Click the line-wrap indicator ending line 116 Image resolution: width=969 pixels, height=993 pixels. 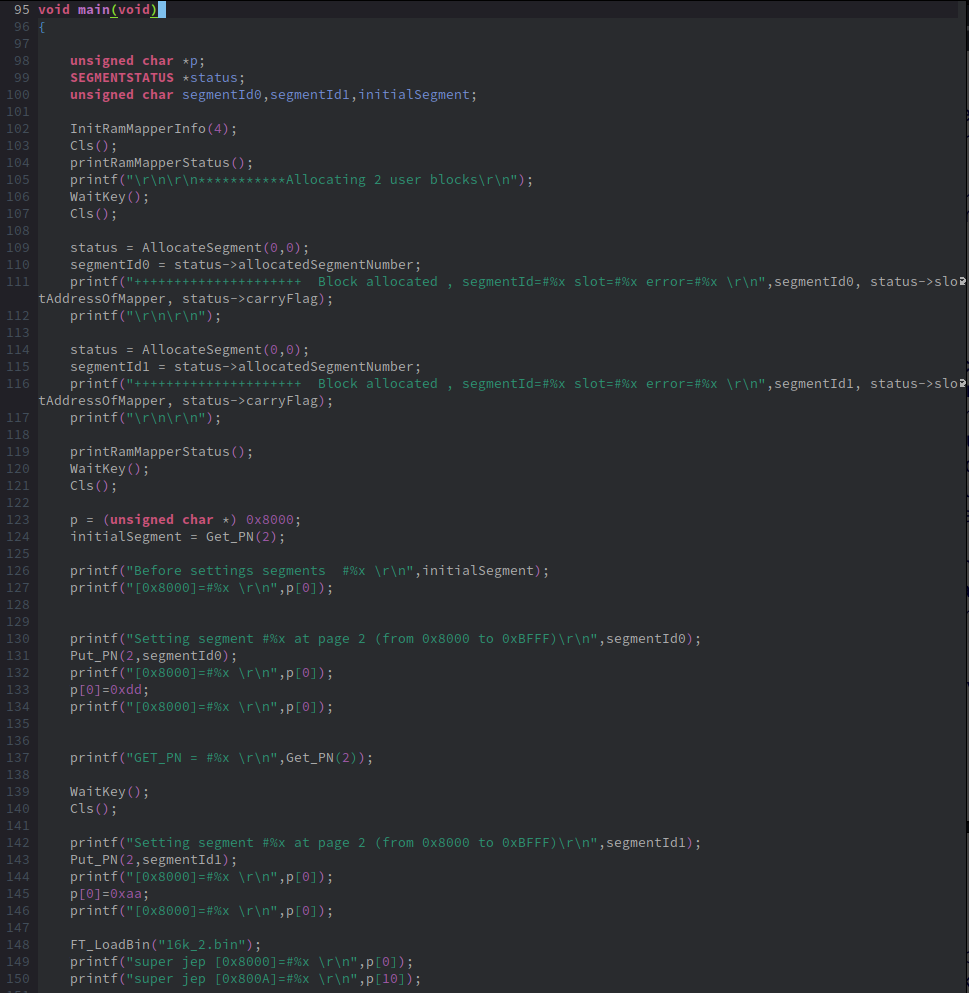tap(963, 383)
